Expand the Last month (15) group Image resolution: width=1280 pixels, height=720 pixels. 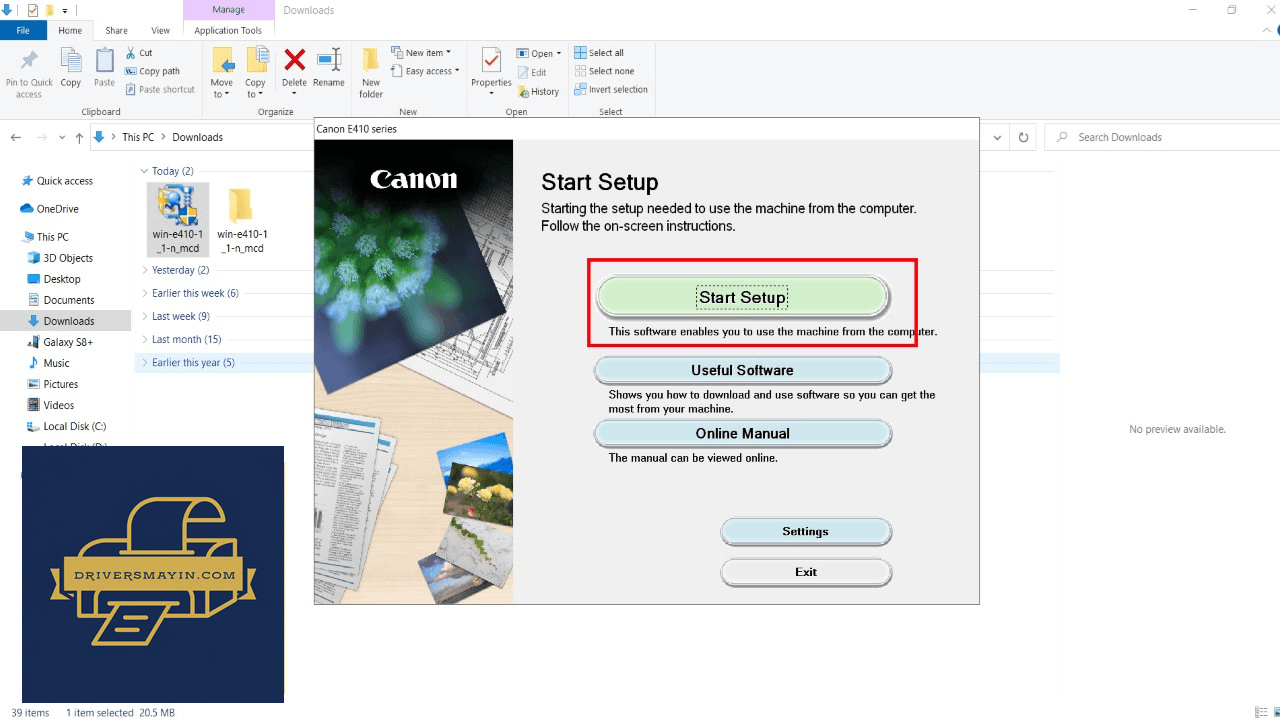[x=144, y=339]
